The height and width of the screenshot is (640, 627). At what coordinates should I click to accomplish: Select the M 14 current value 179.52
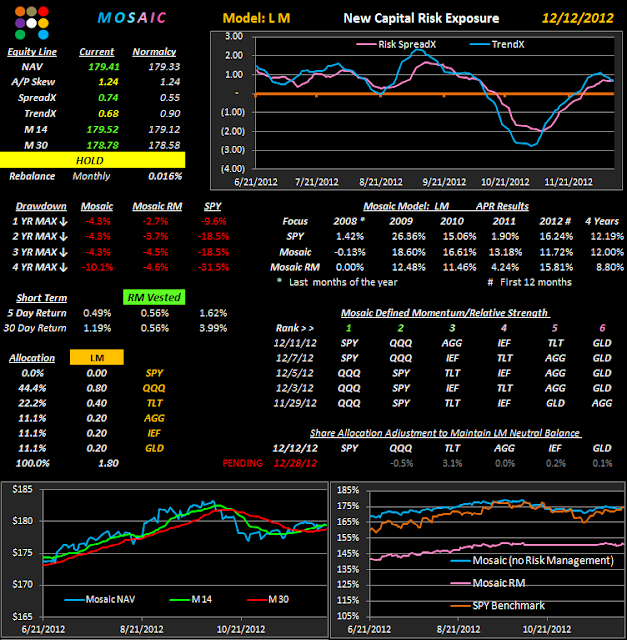coord(102,129)
